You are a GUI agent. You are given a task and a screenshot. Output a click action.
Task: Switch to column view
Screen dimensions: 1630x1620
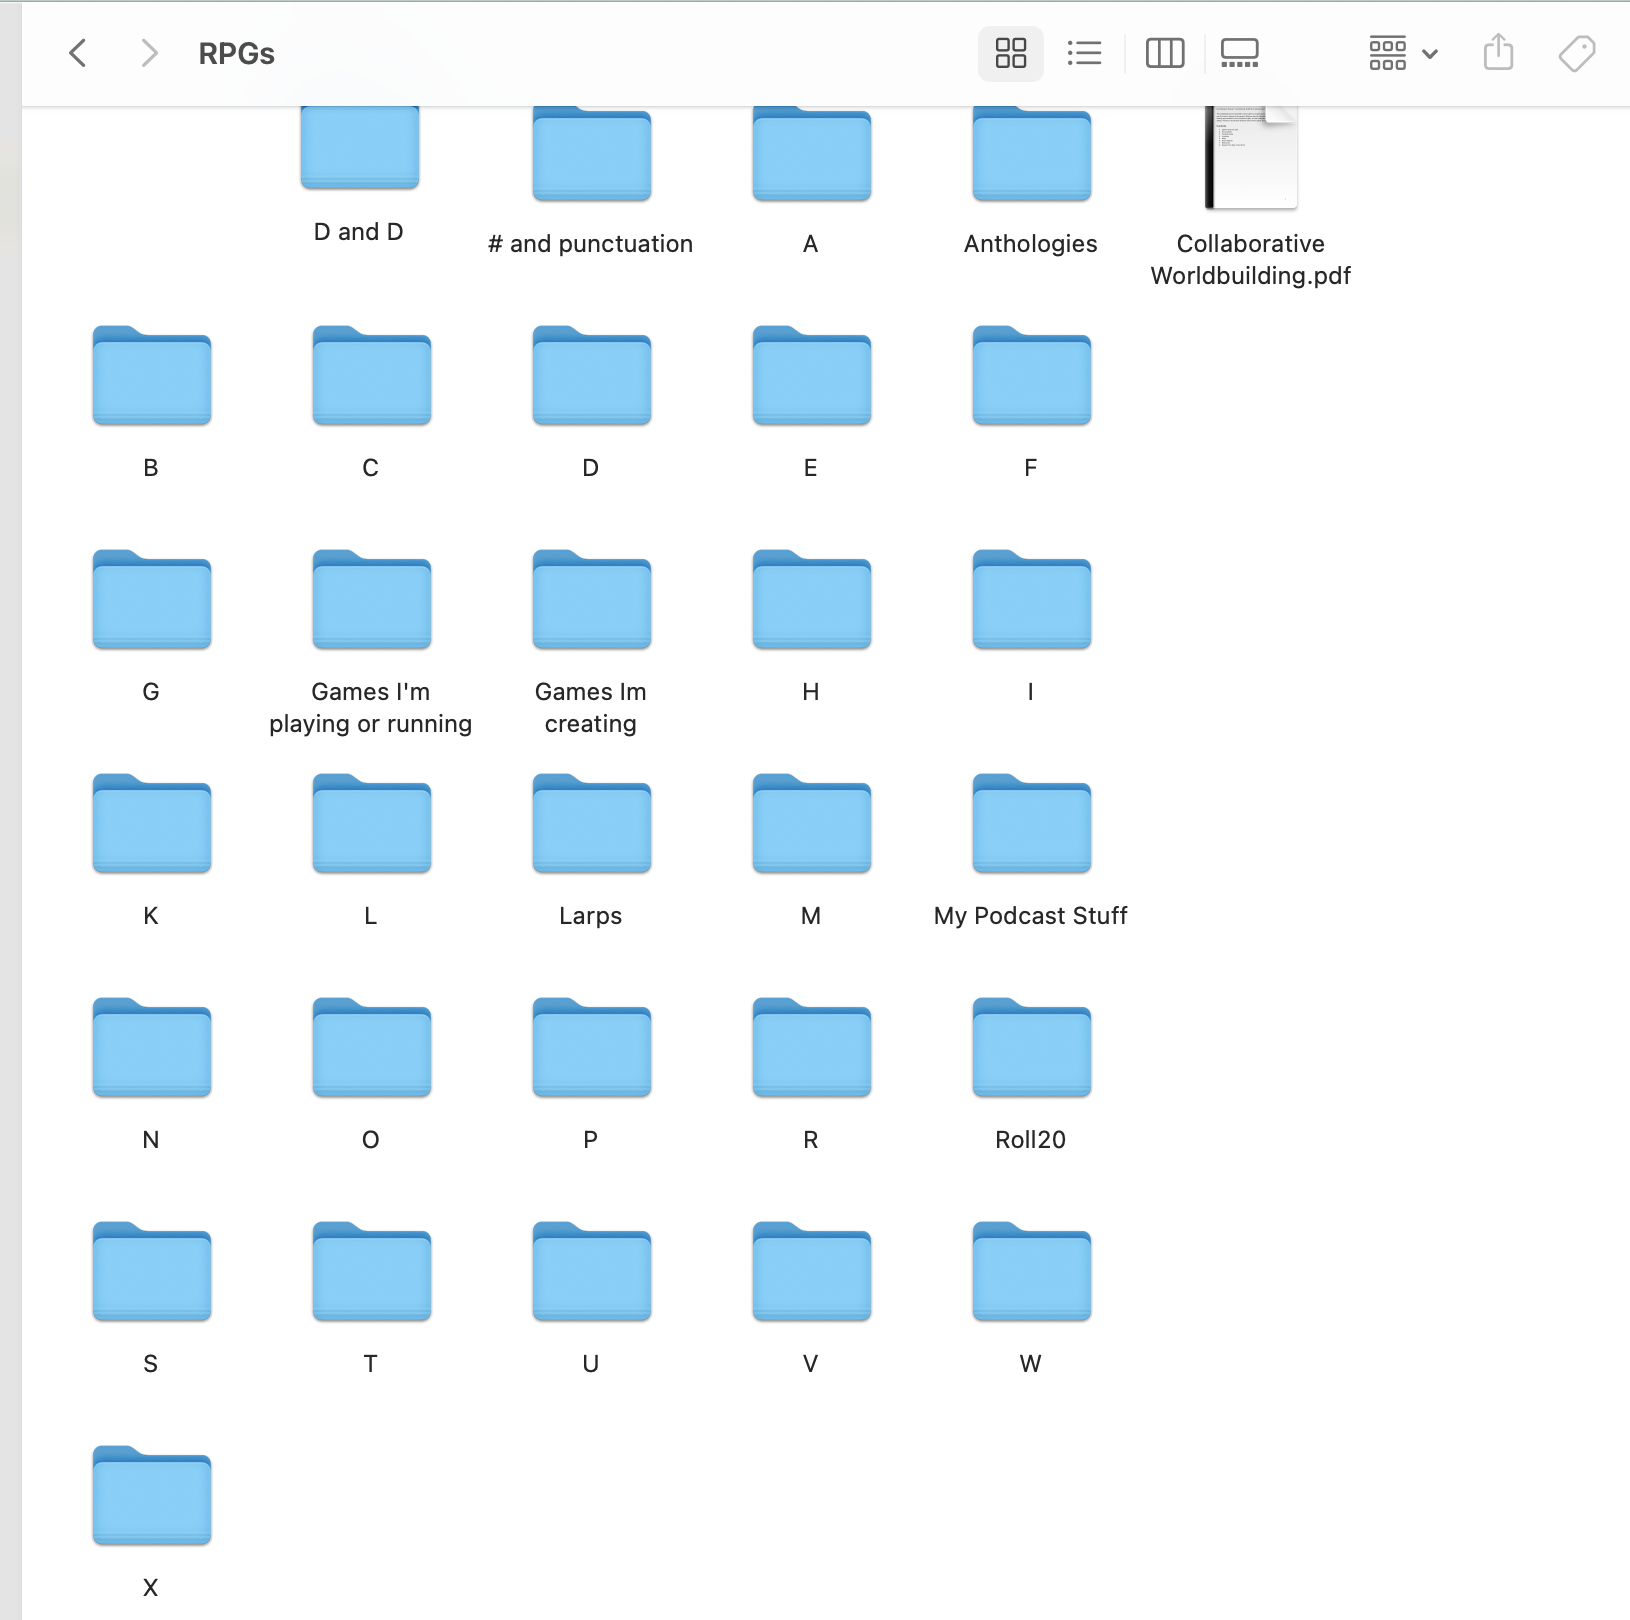pyautogui.click(x=1164, y=53)
